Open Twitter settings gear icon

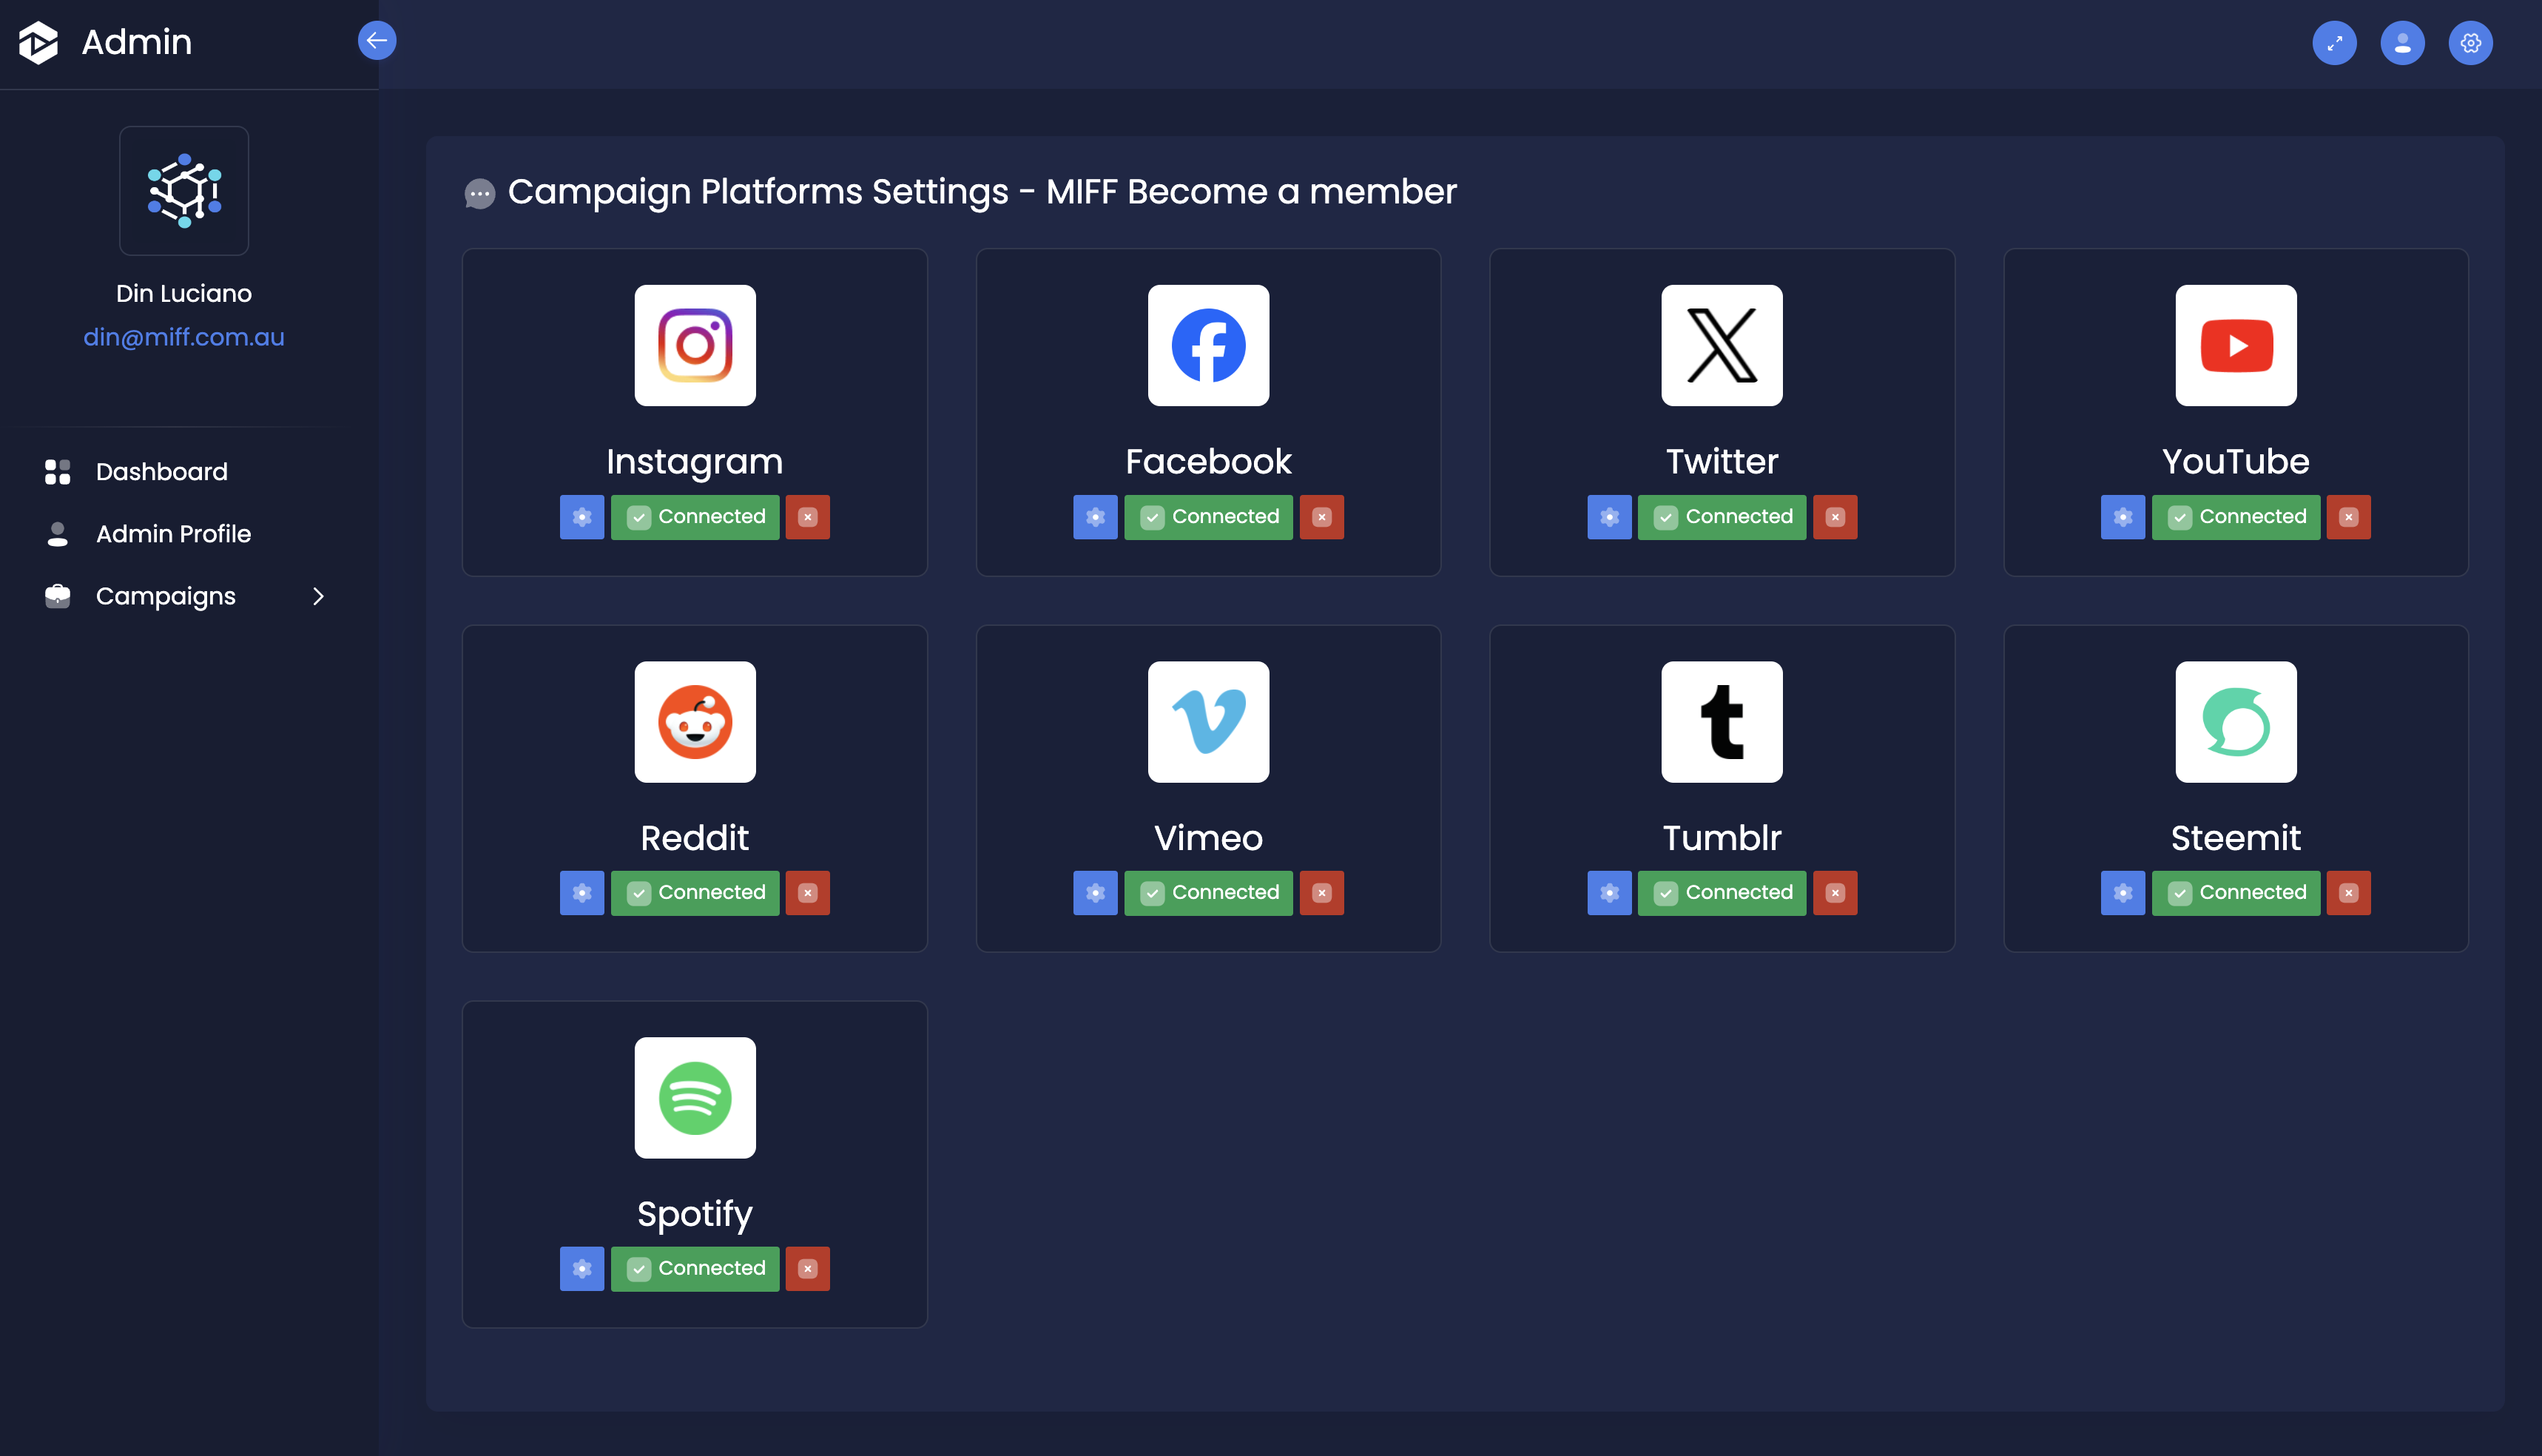click(x=1609, y=517)
